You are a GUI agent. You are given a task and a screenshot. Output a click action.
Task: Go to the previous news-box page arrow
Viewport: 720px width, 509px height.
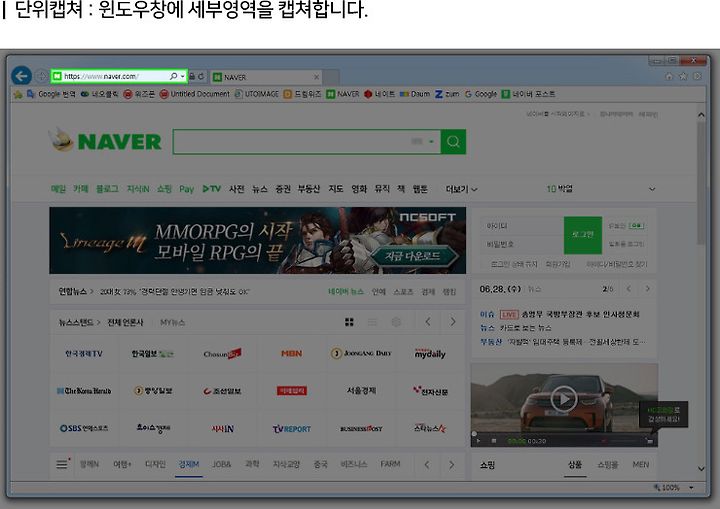click(x=629, y=289)
